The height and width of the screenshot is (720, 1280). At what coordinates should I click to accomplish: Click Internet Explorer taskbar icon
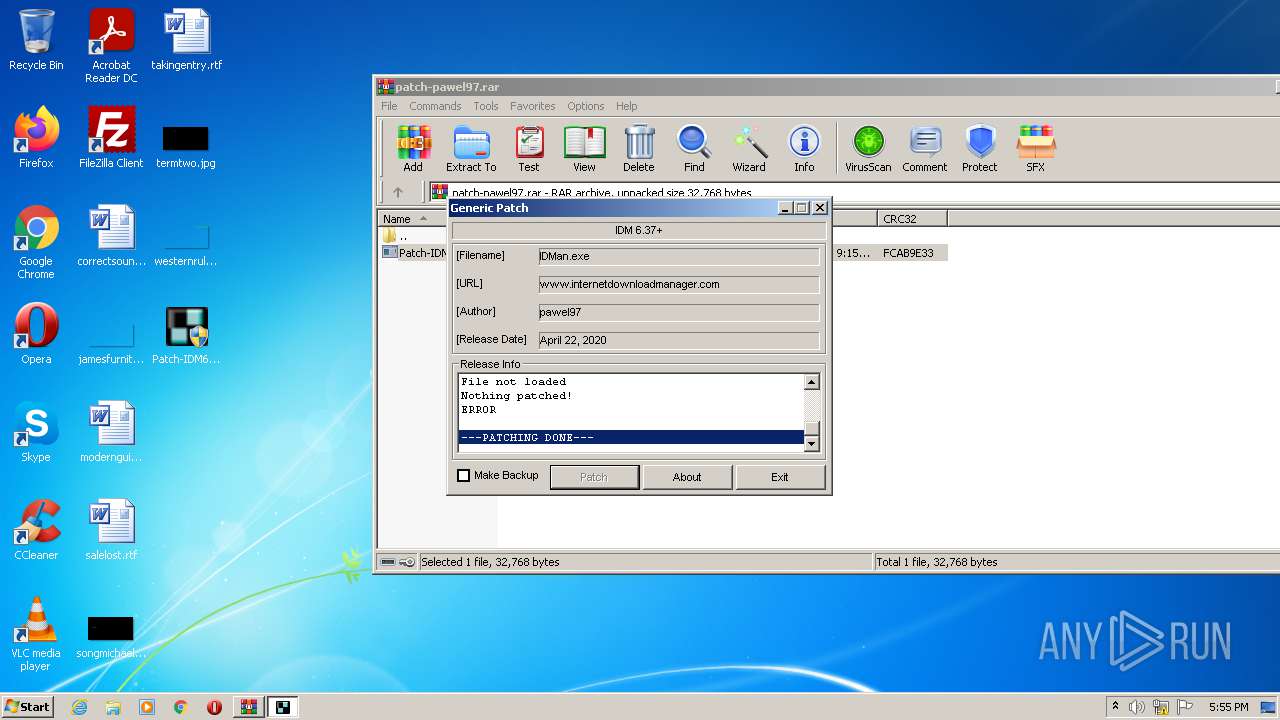click(79, 707)
